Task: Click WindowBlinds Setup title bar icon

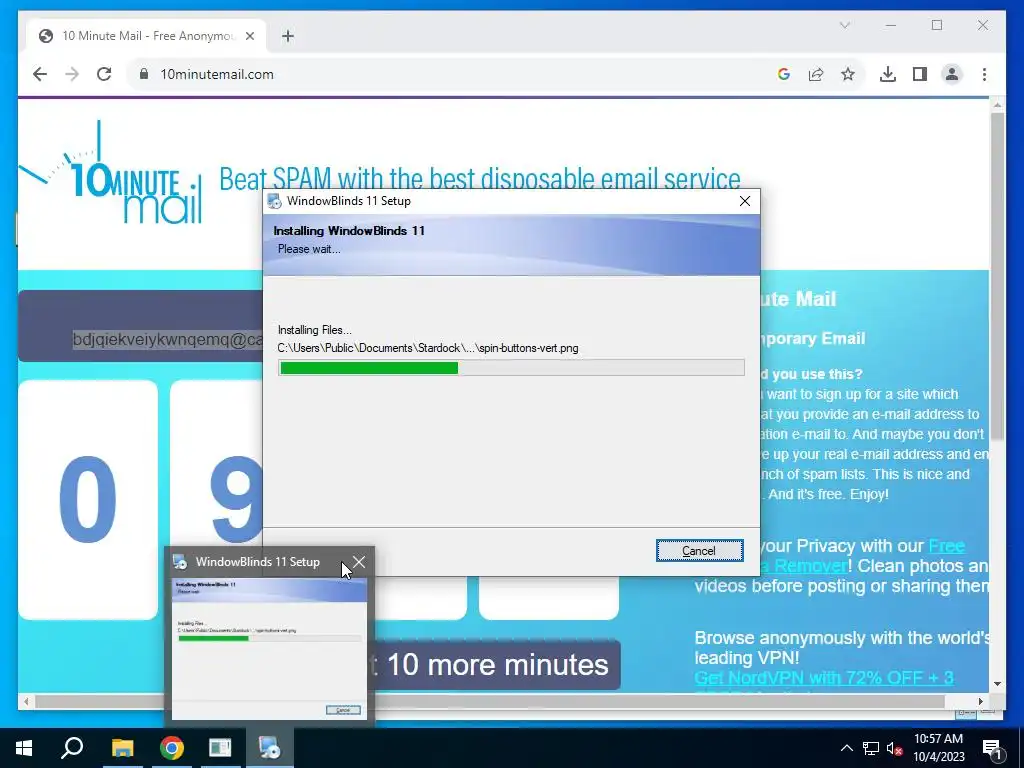Action: coord(274,201)
